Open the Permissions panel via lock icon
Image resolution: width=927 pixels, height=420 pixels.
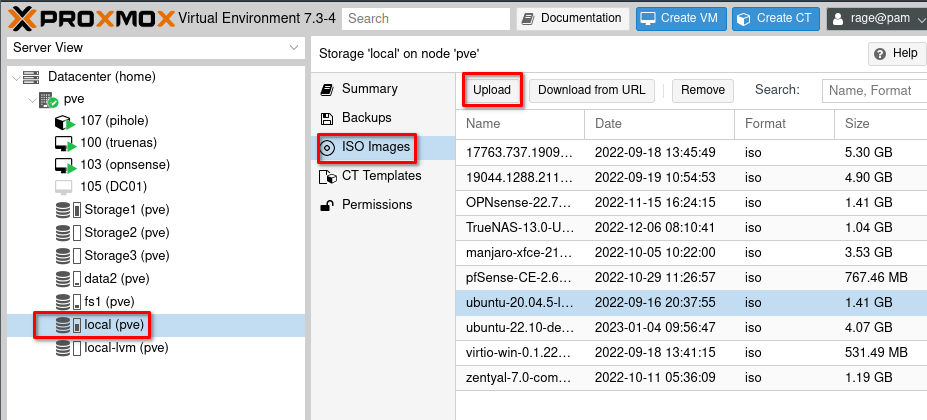coord(326,205)
